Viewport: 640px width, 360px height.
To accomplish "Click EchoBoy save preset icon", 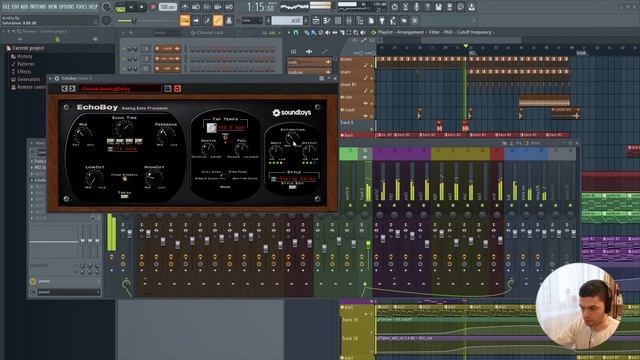I will pyautogui.click(x=168, y=88).
